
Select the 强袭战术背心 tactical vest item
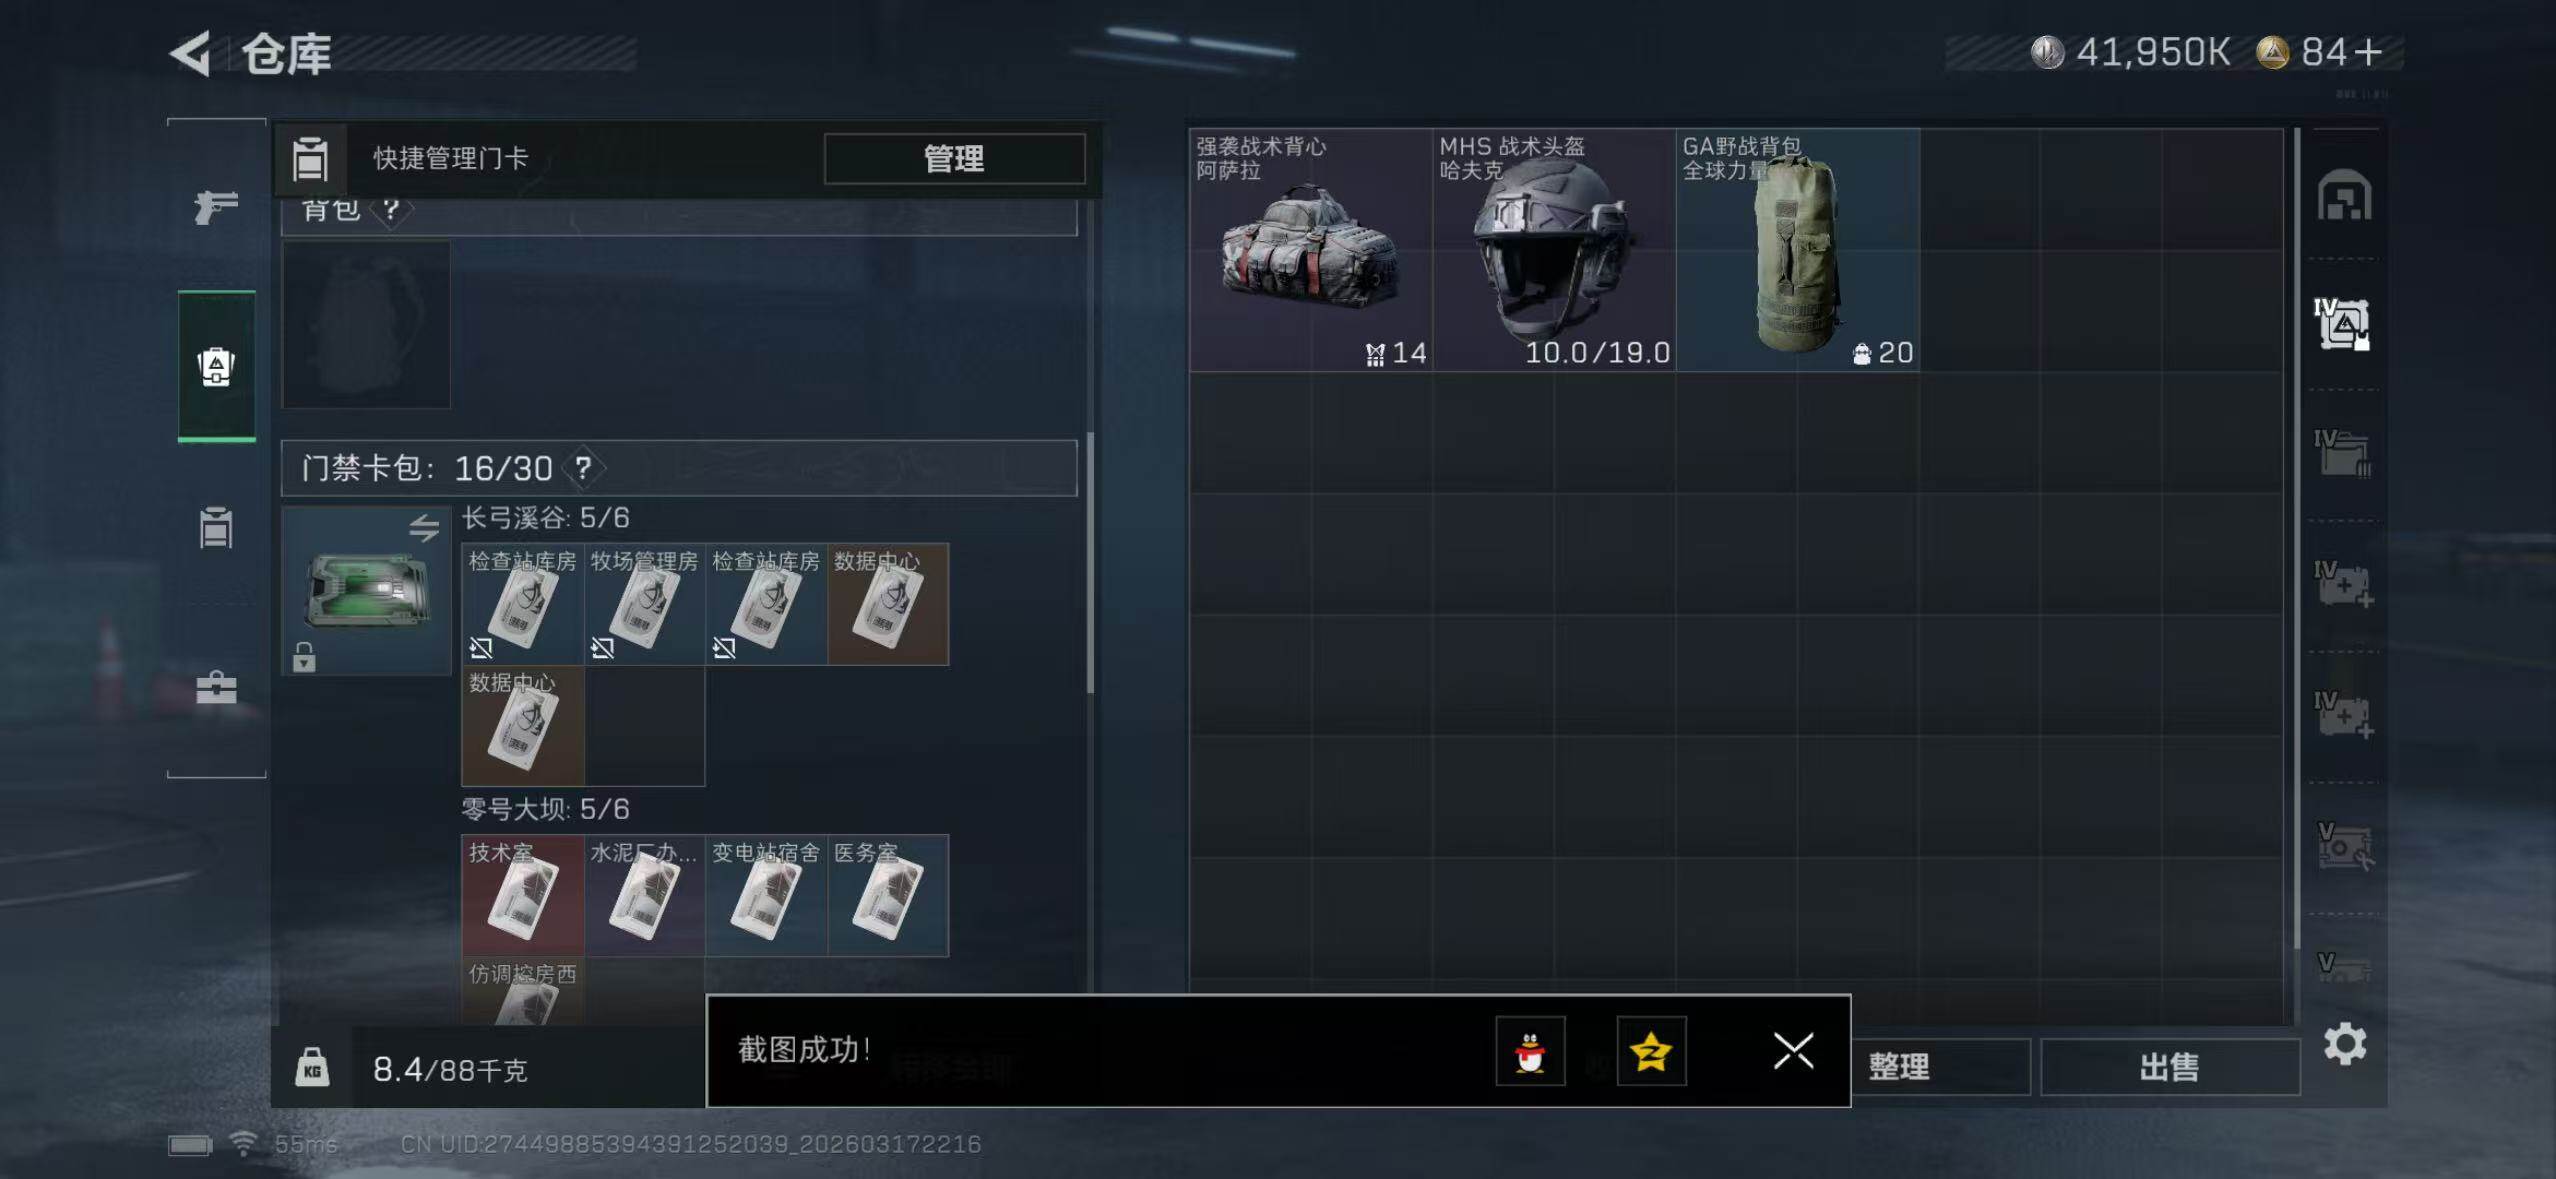click(x=1311, y=250)
